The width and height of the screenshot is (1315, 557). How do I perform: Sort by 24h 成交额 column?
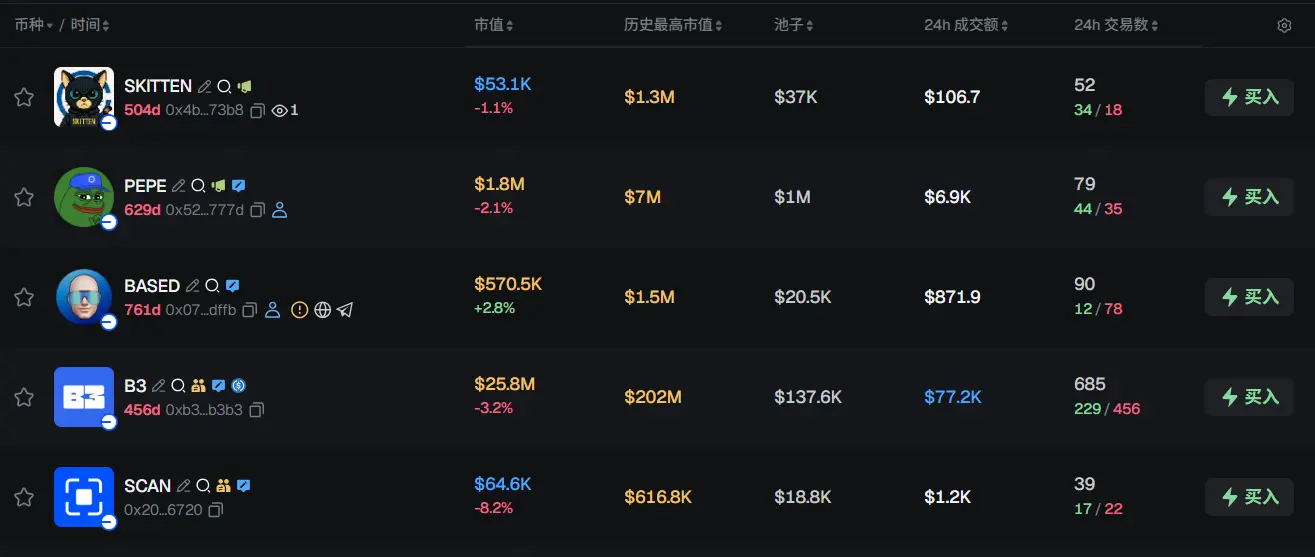(967, 25)
